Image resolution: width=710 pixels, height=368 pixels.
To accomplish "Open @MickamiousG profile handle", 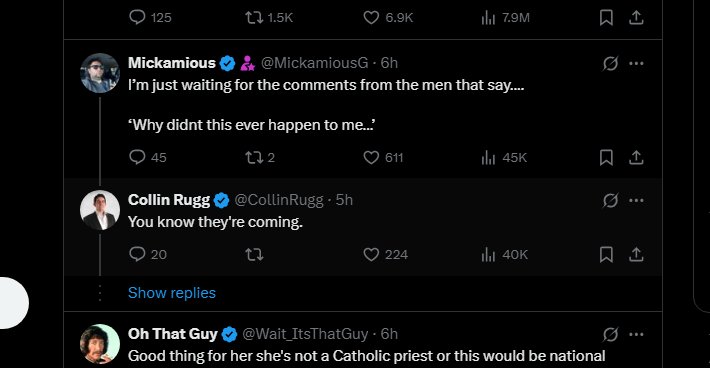I will pos(314,63).
